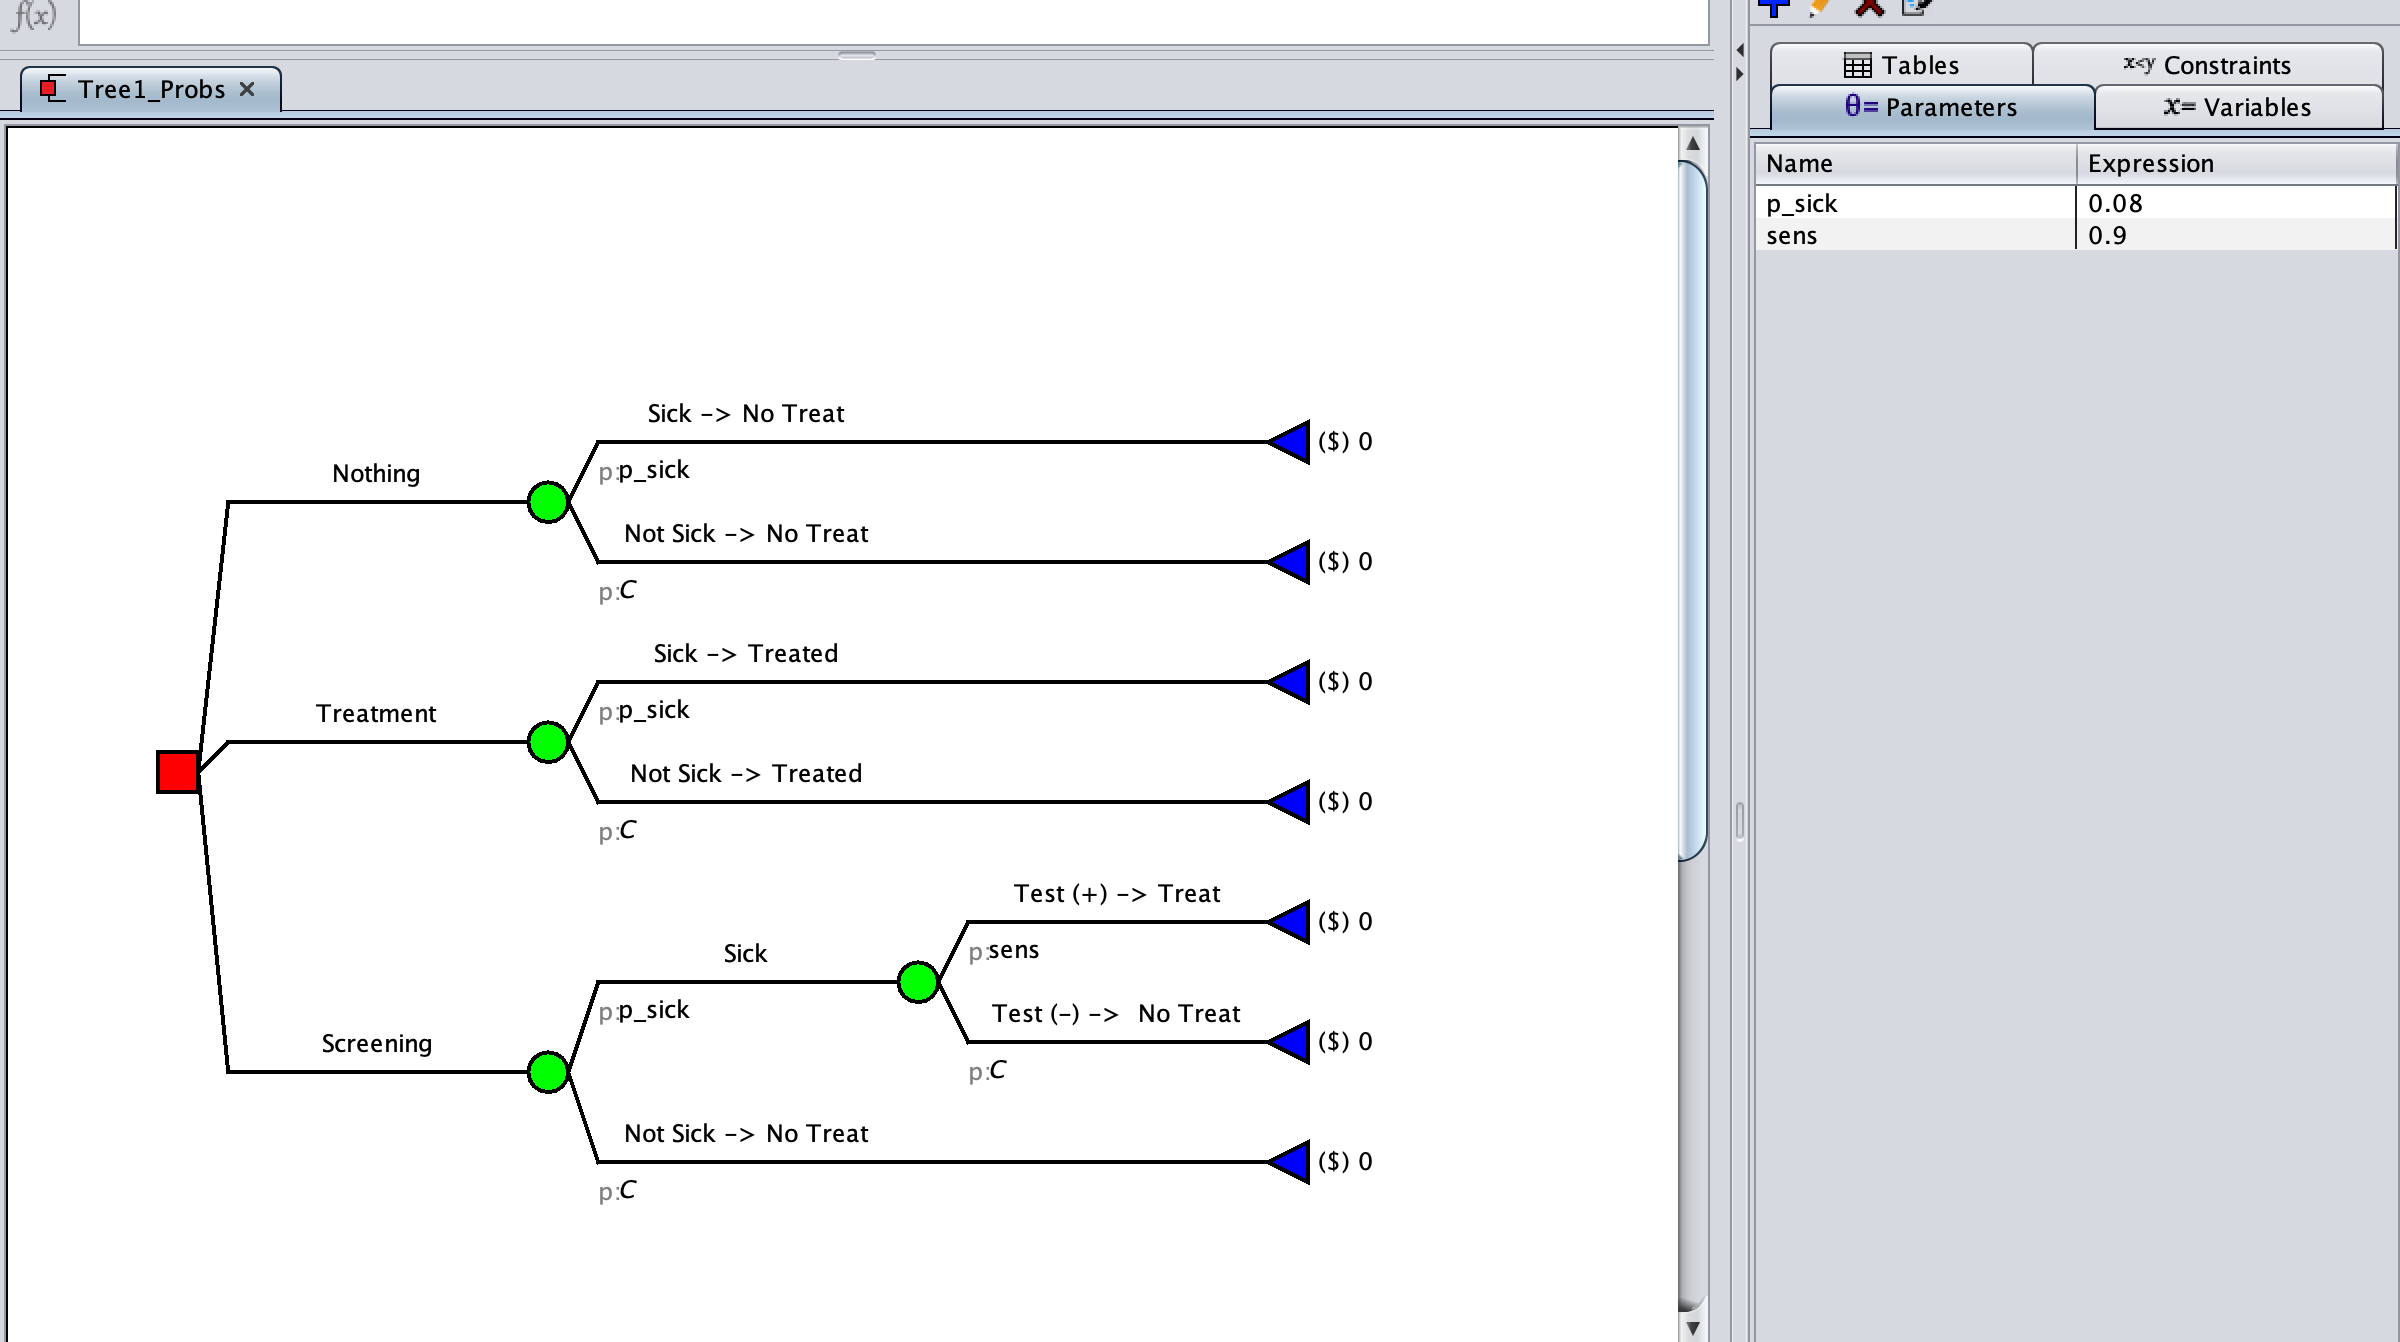
Task: Select the p_sick parameter row
Action: point(1914,203)
